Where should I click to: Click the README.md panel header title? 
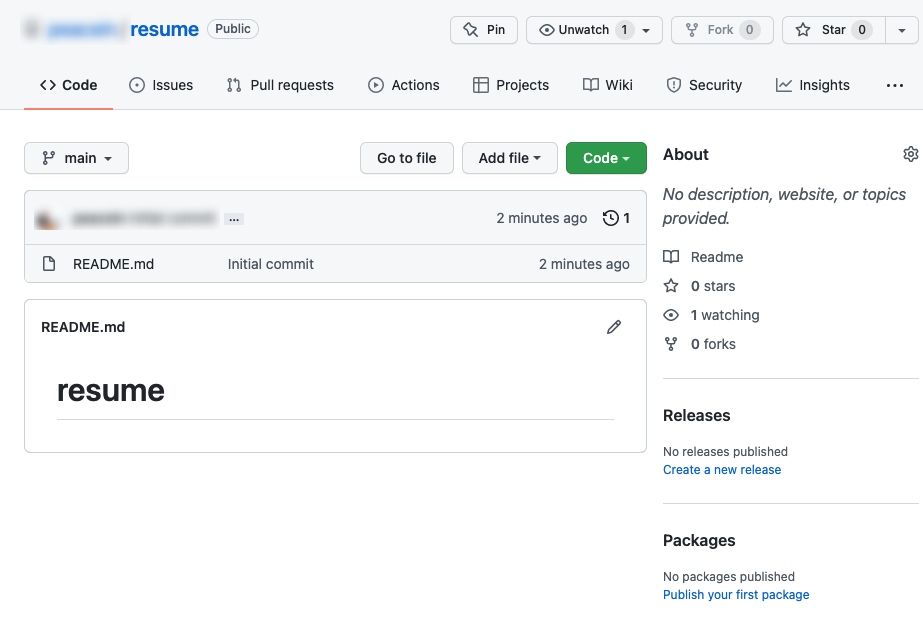83,327
